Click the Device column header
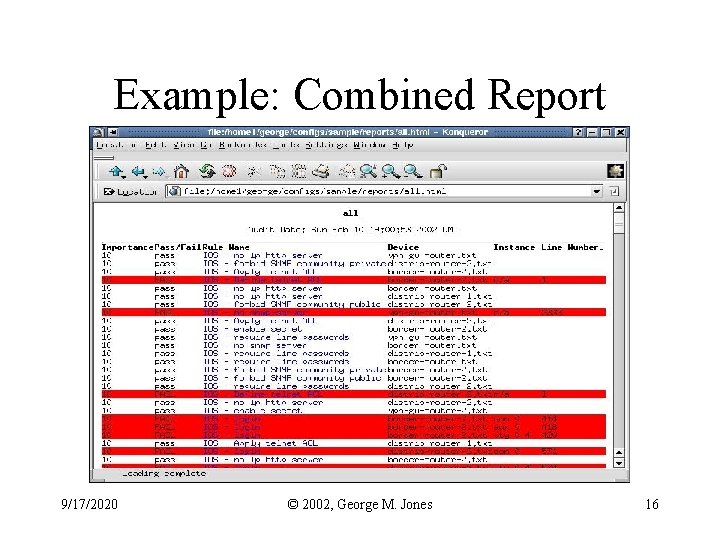This screenshot has height=540, width=720. click(403, 247)
